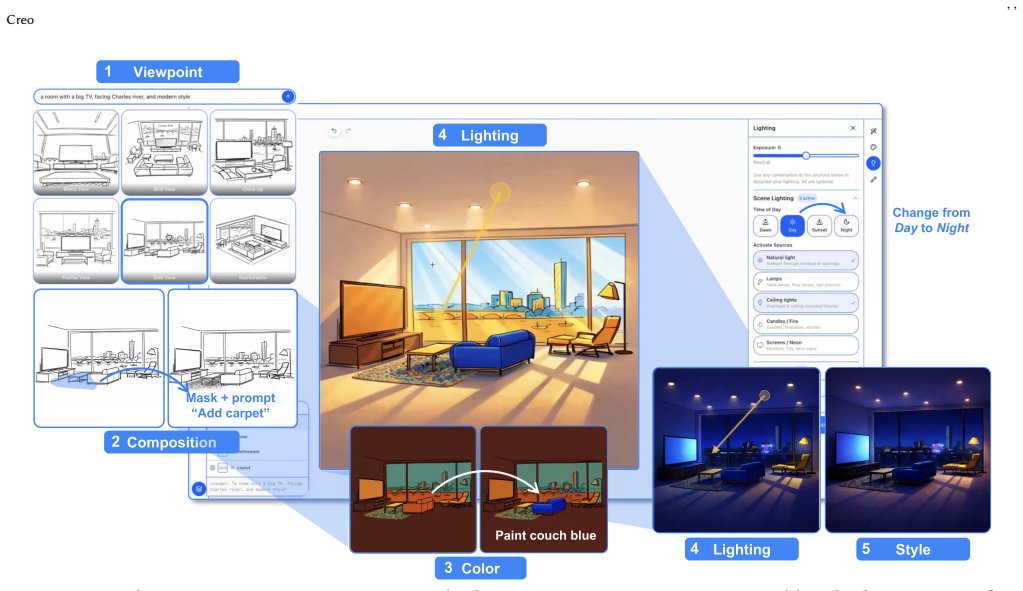Image resolution: width=1023 pixels, height=591 pixels.
Task: Toggle the Ceiling lights source
Action: [x=806, y=303]
